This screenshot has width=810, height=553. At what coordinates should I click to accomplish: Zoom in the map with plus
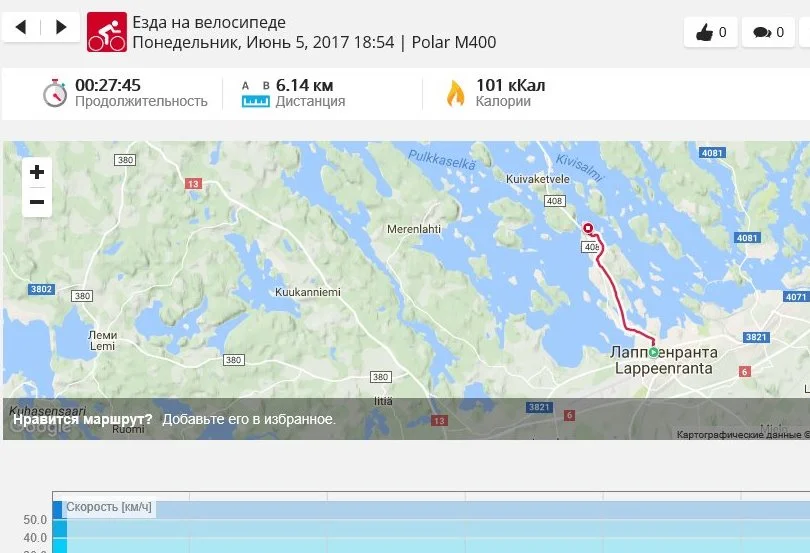tap(37, 172)
